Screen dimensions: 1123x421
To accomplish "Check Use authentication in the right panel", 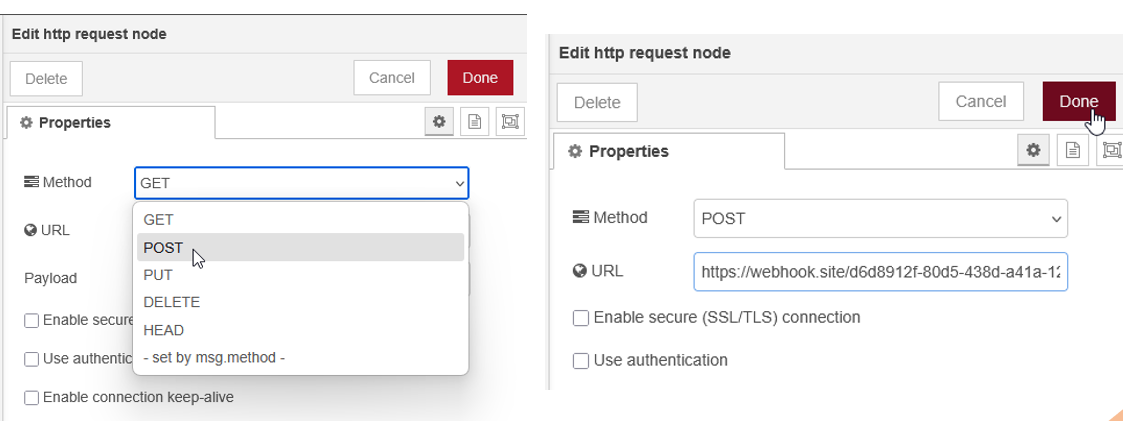I will 581,360.
